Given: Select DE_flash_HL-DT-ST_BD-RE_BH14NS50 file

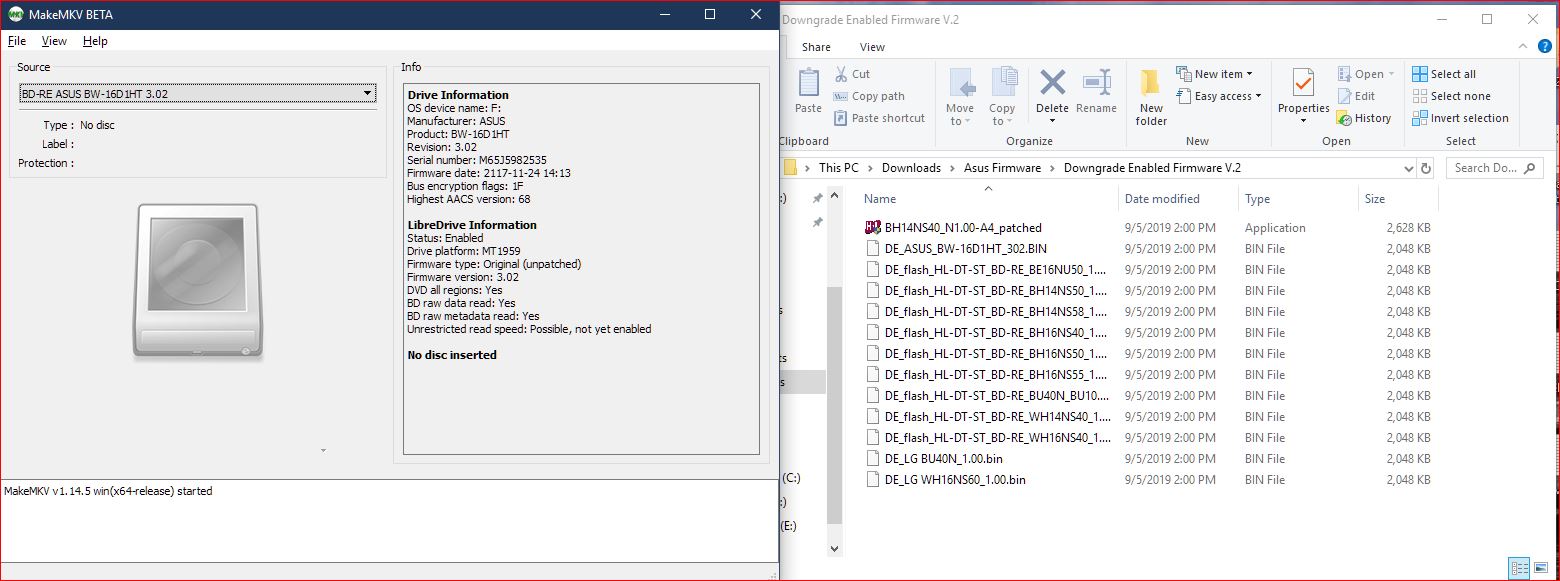Looking at the screenshot, I should (x=986, y=291).
